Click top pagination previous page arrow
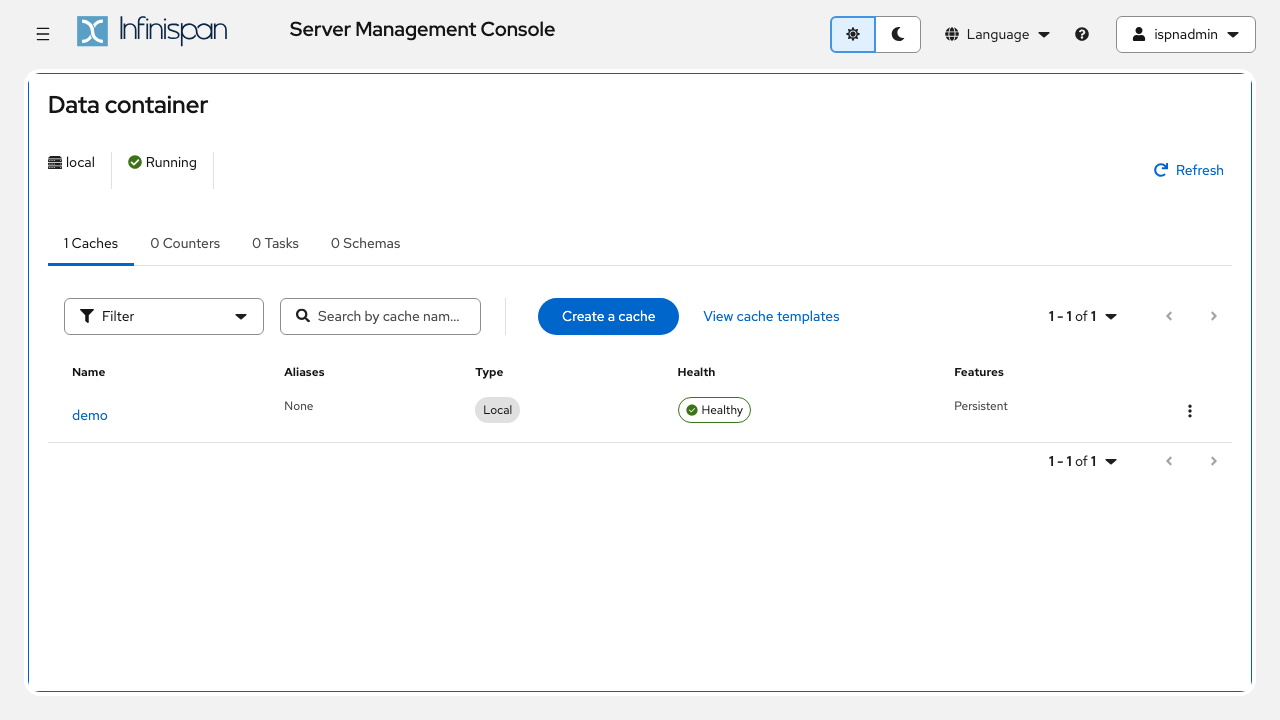 [x=1169, y=316]
